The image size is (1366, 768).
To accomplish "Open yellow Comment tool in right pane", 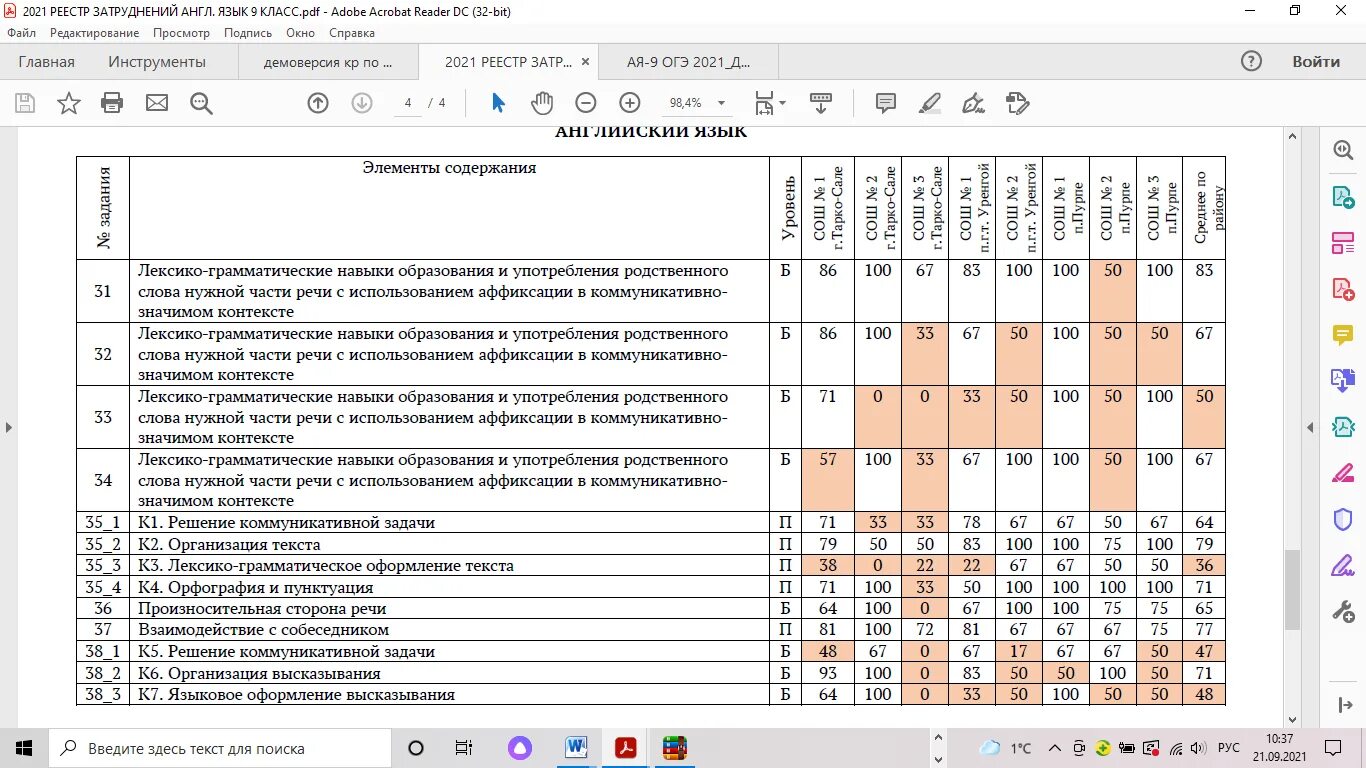I will coord(1343,335).
